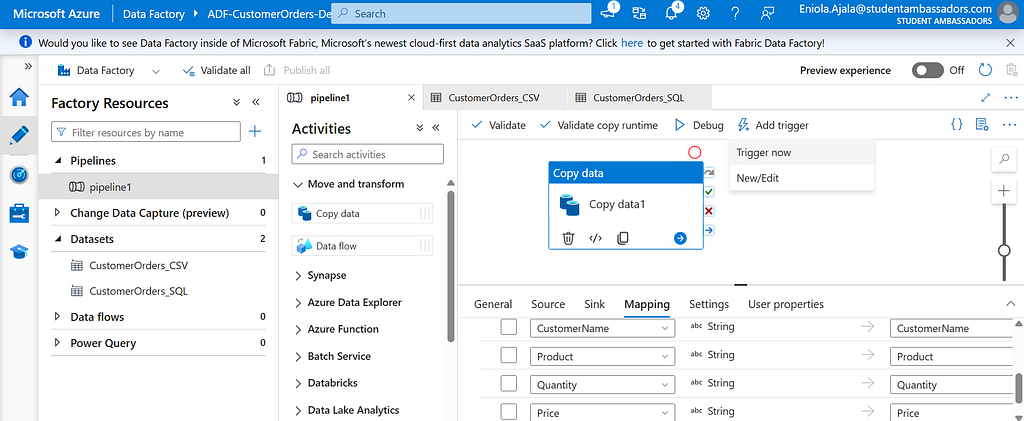The image size is (1024, 421).
Task: Zoom in canvas with plus icon
Action: pyautogui.click(x=1004, y=191)
